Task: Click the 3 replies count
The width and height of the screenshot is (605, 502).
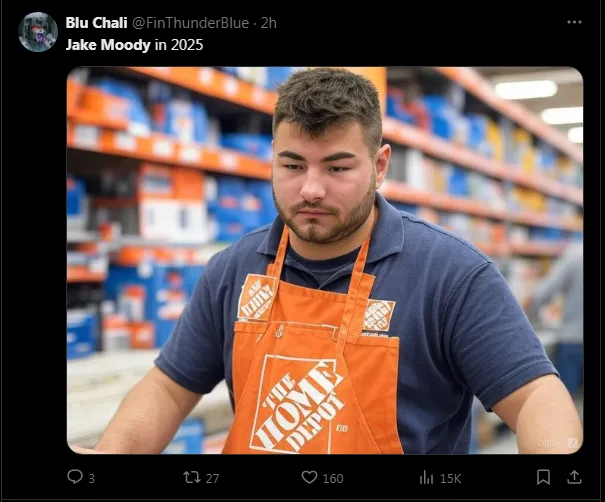Action: pyautogui.click(x=91, y=479)
